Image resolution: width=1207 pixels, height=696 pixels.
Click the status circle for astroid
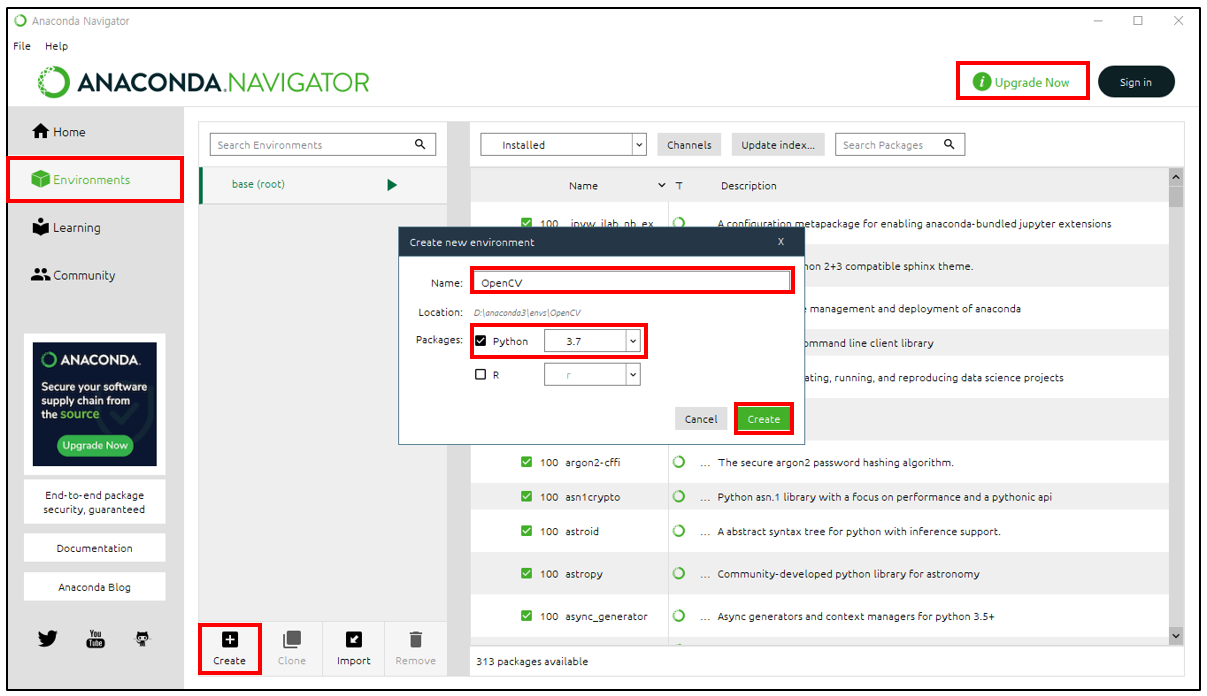(x=679, y=531)
